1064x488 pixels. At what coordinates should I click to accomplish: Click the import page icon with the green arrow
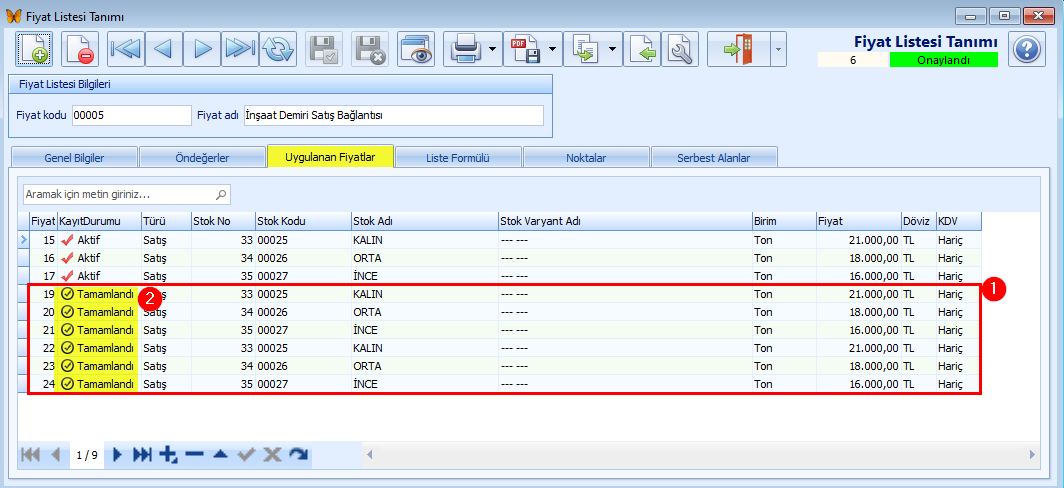pos(641,49)
